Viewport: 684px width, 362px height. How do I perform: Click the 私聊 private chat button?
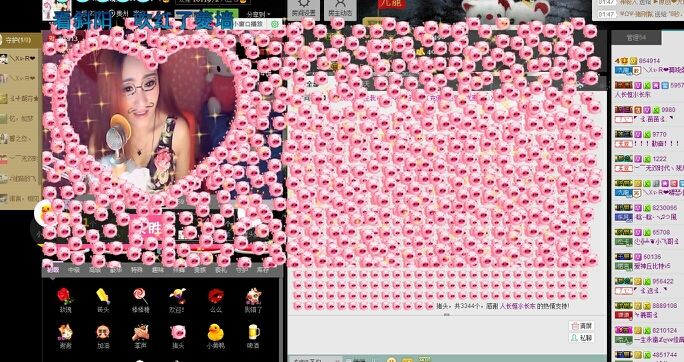[x=581, y=338]
